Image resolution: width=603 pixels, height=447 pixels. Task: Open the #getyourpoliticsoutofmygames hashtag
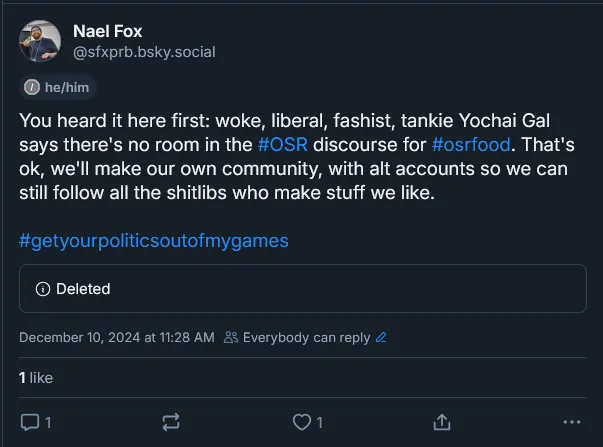point(153,241)
